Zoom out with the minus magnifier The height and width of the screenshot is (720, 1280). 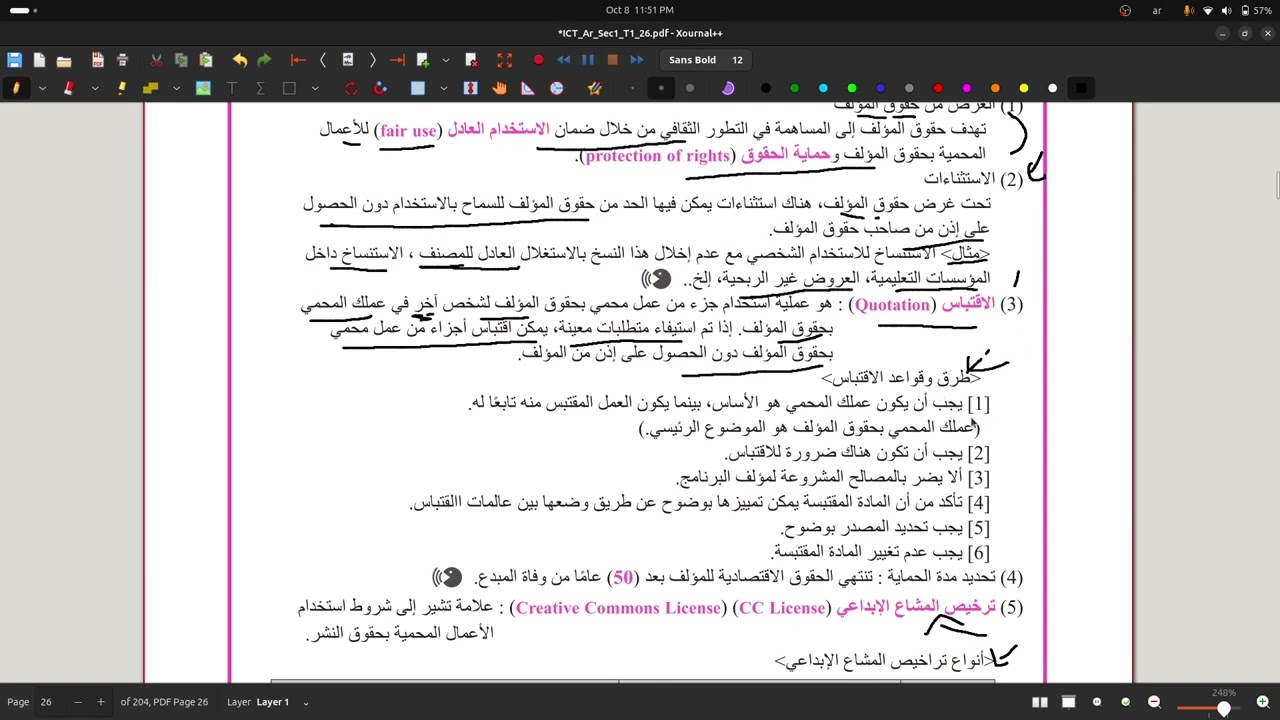[x=1154, y=702]
